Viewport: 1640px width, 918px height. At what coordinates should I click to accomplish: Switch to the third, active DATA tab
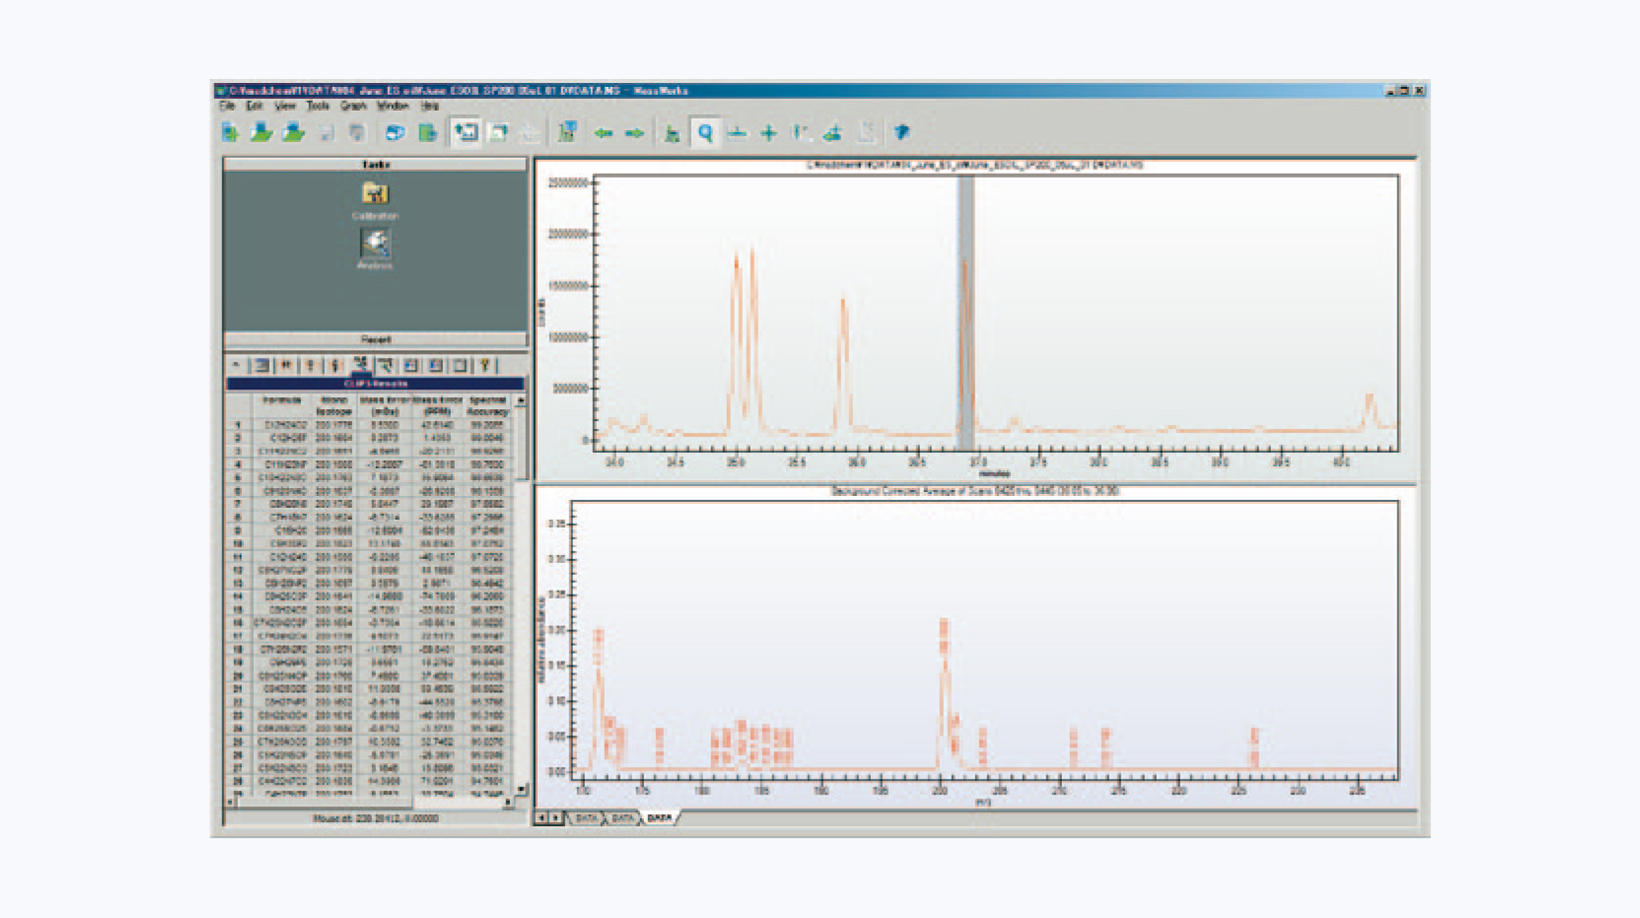tap(660, 818)
